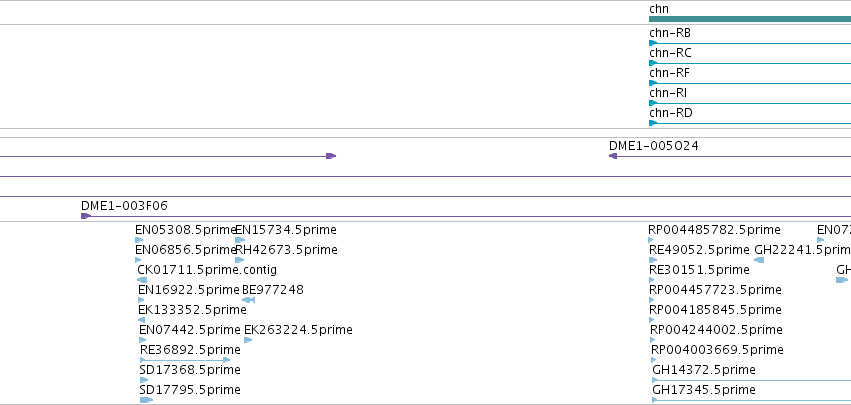Click the GH14372.5prime alignment line
This screenshot has height=405, width=851.
pos(752,381)
